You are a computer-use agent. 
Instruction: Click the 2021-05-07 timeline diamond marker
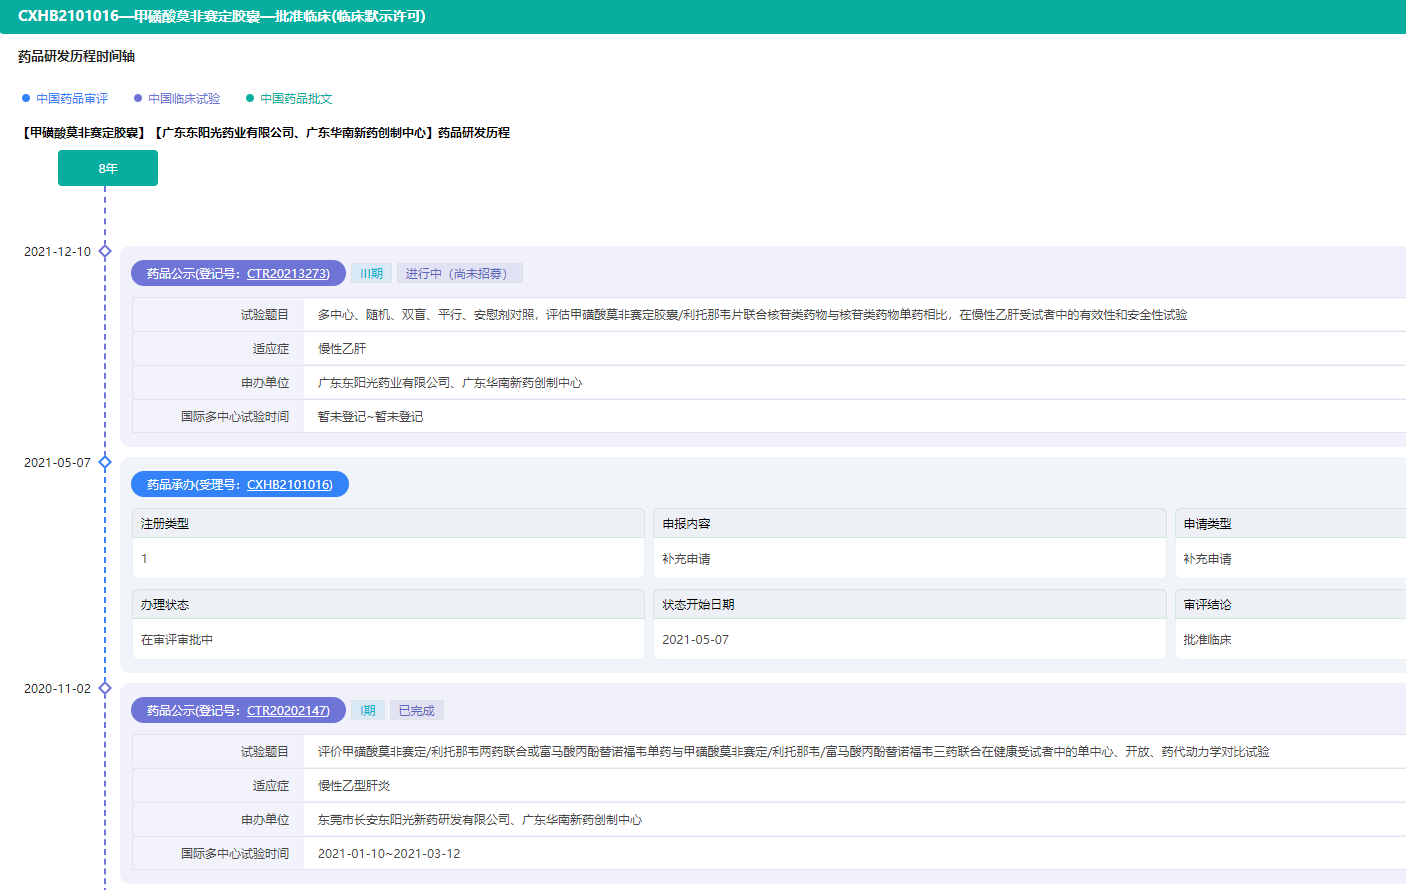[105, 462]
